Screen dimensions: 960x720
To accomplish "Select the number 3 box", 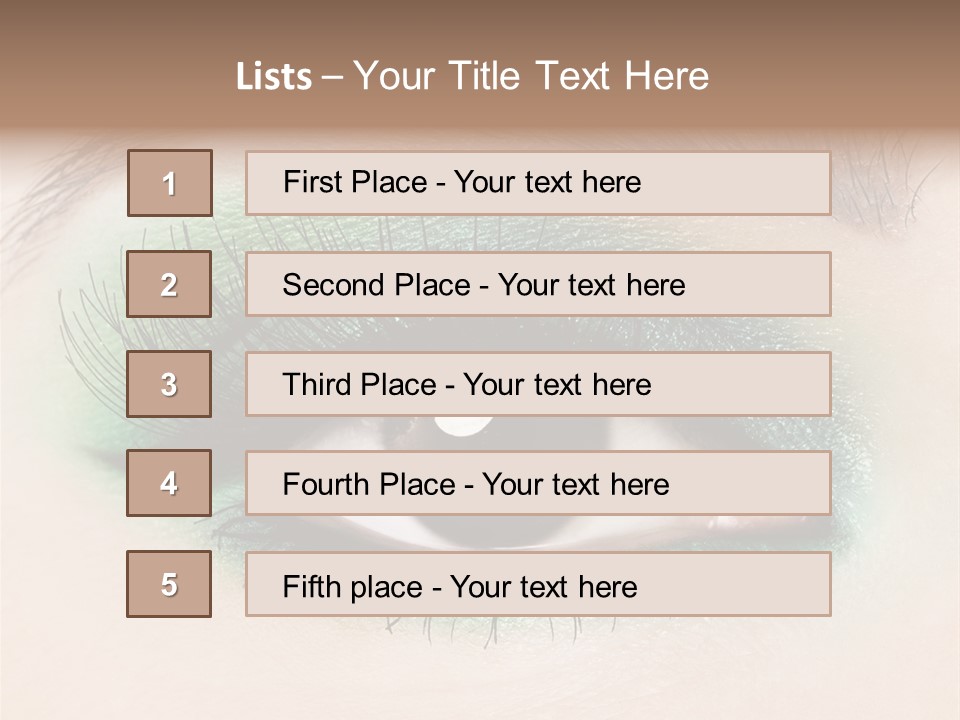I will pyautogui.click(x=169, y=384).
